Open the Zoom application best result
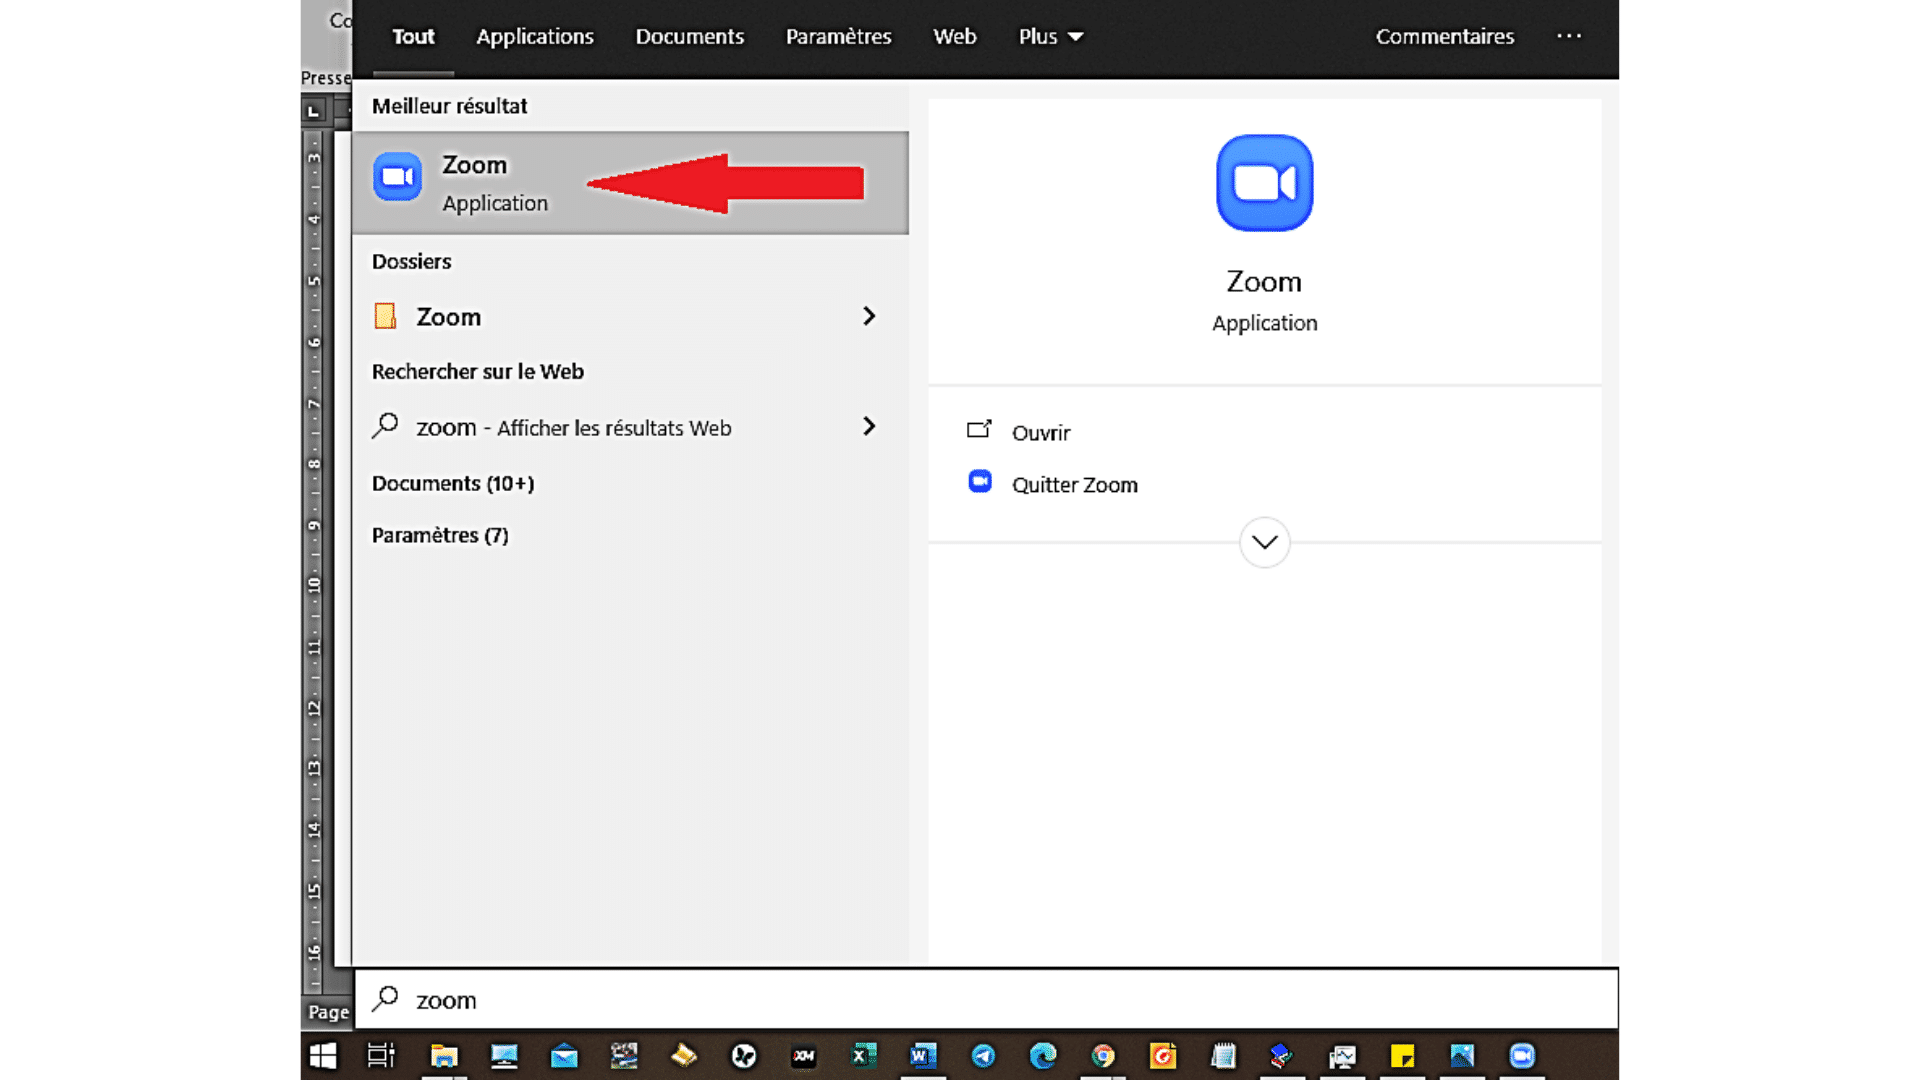1920x1080 pixels. [630, 183]
